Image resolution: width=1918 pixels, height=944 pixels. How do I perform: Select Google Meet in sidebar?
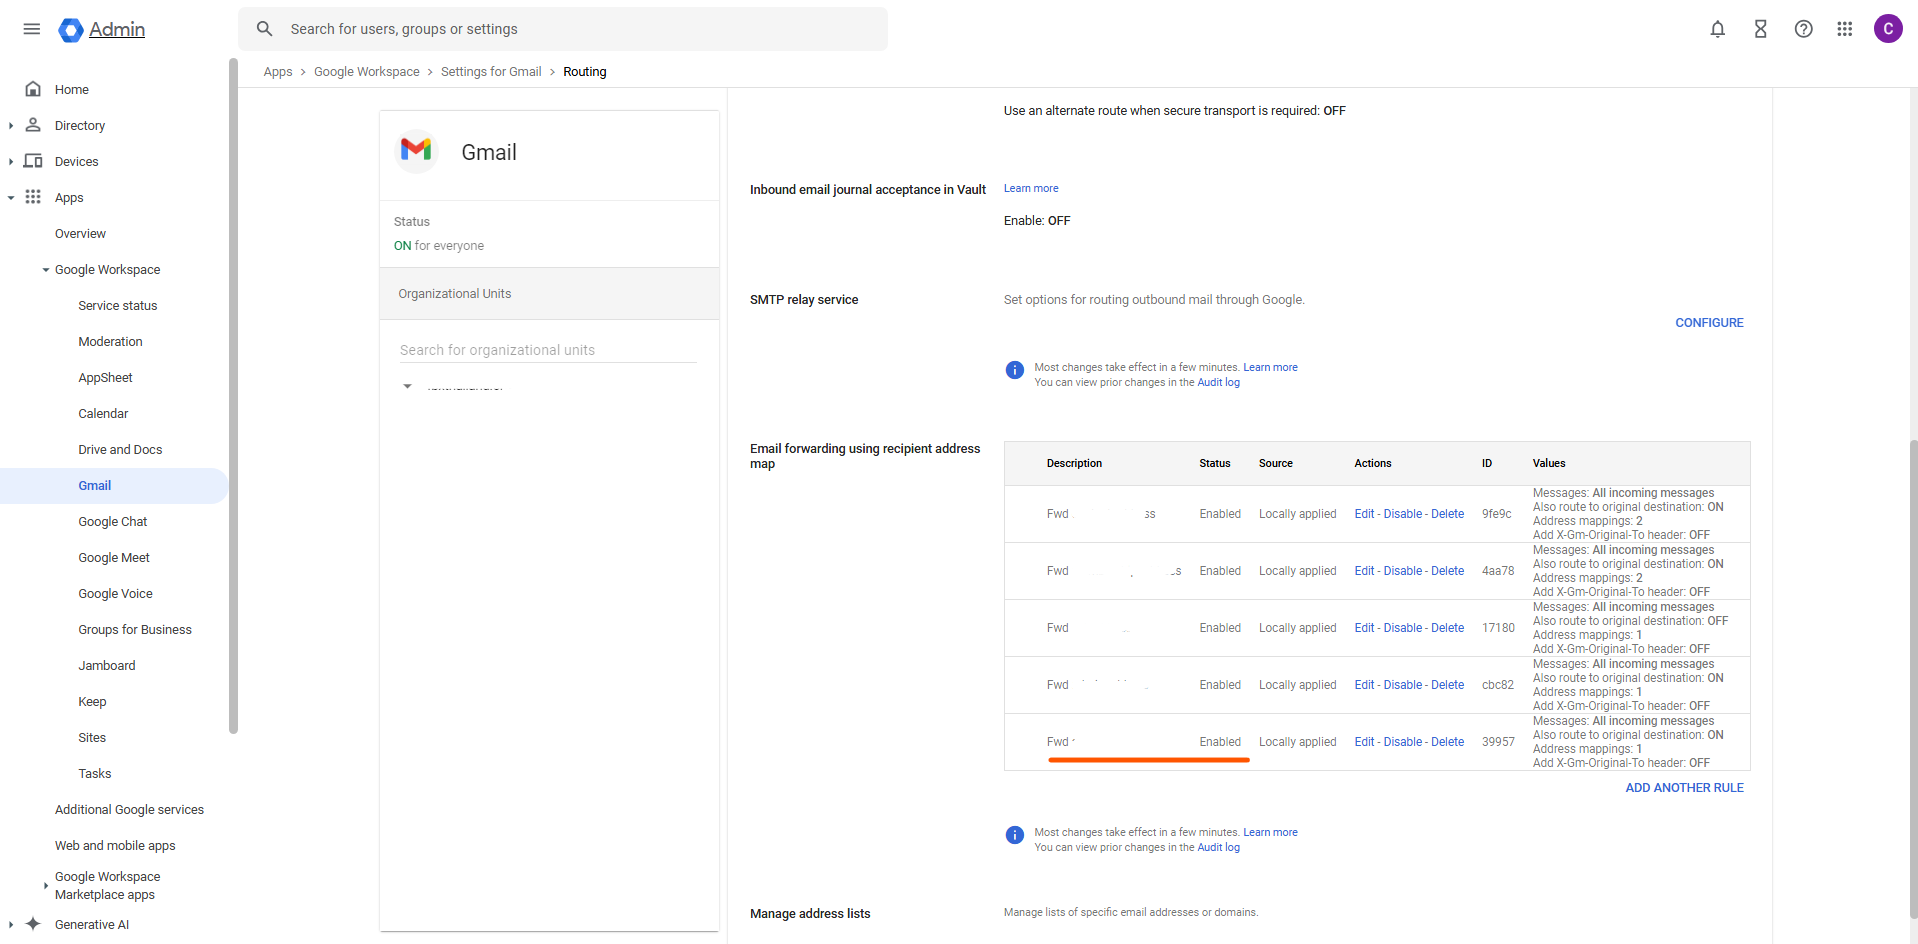pos(114,557)
